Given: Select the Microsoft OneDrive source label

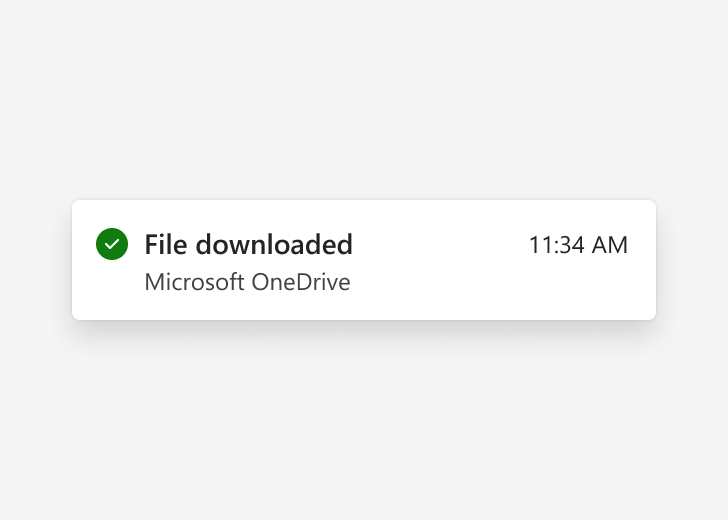Looking at the screenshot, I should coord(247,282).
